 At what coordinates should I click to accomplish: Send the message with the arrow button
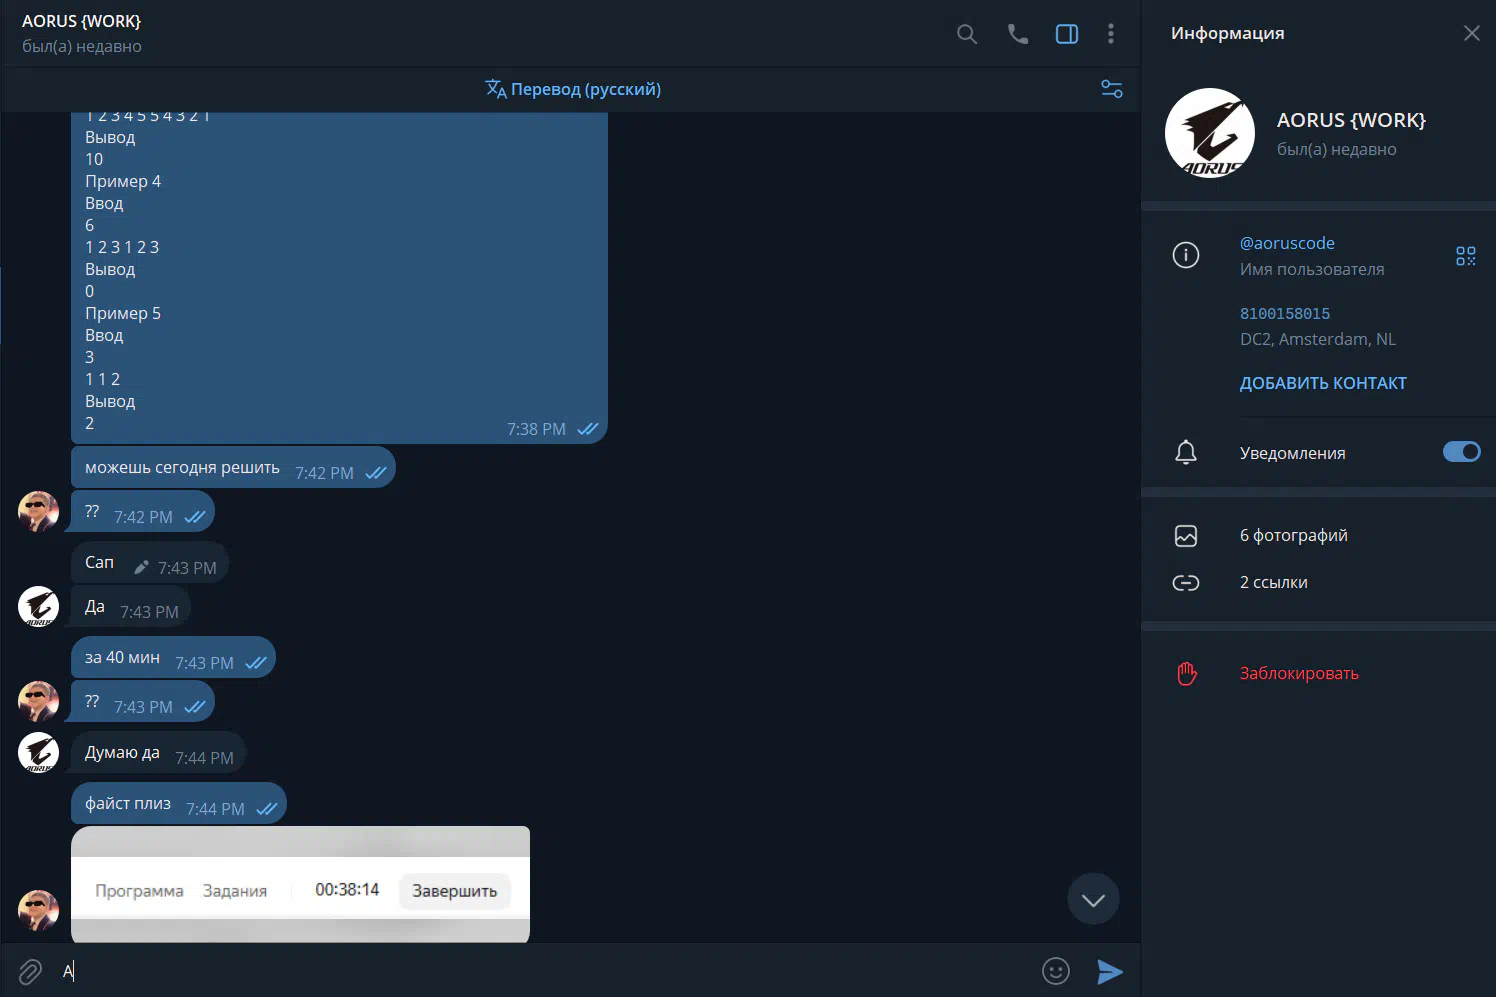[1110, 971]
